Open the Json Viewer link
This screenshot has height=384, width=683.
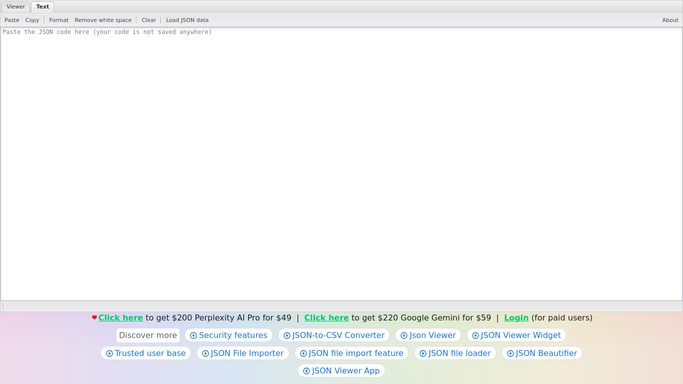click(428, 335)
